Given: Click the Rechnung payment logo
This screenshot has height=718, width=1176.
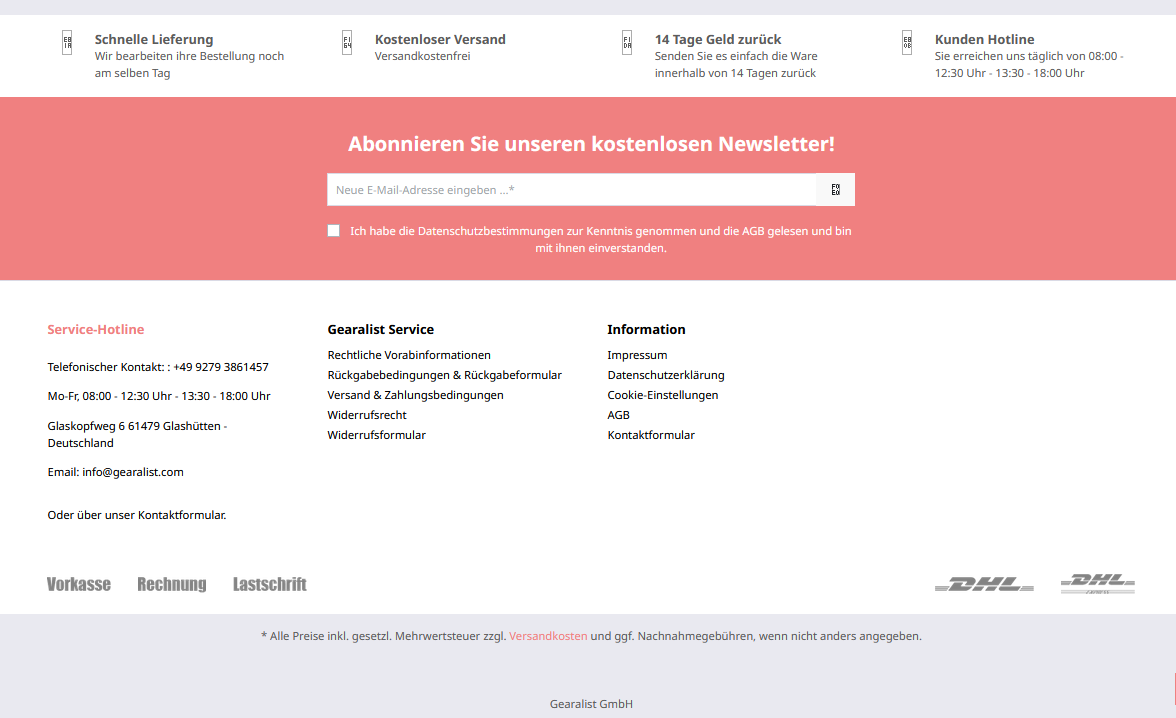Looking at the screenshot, I should pos(172,584).
